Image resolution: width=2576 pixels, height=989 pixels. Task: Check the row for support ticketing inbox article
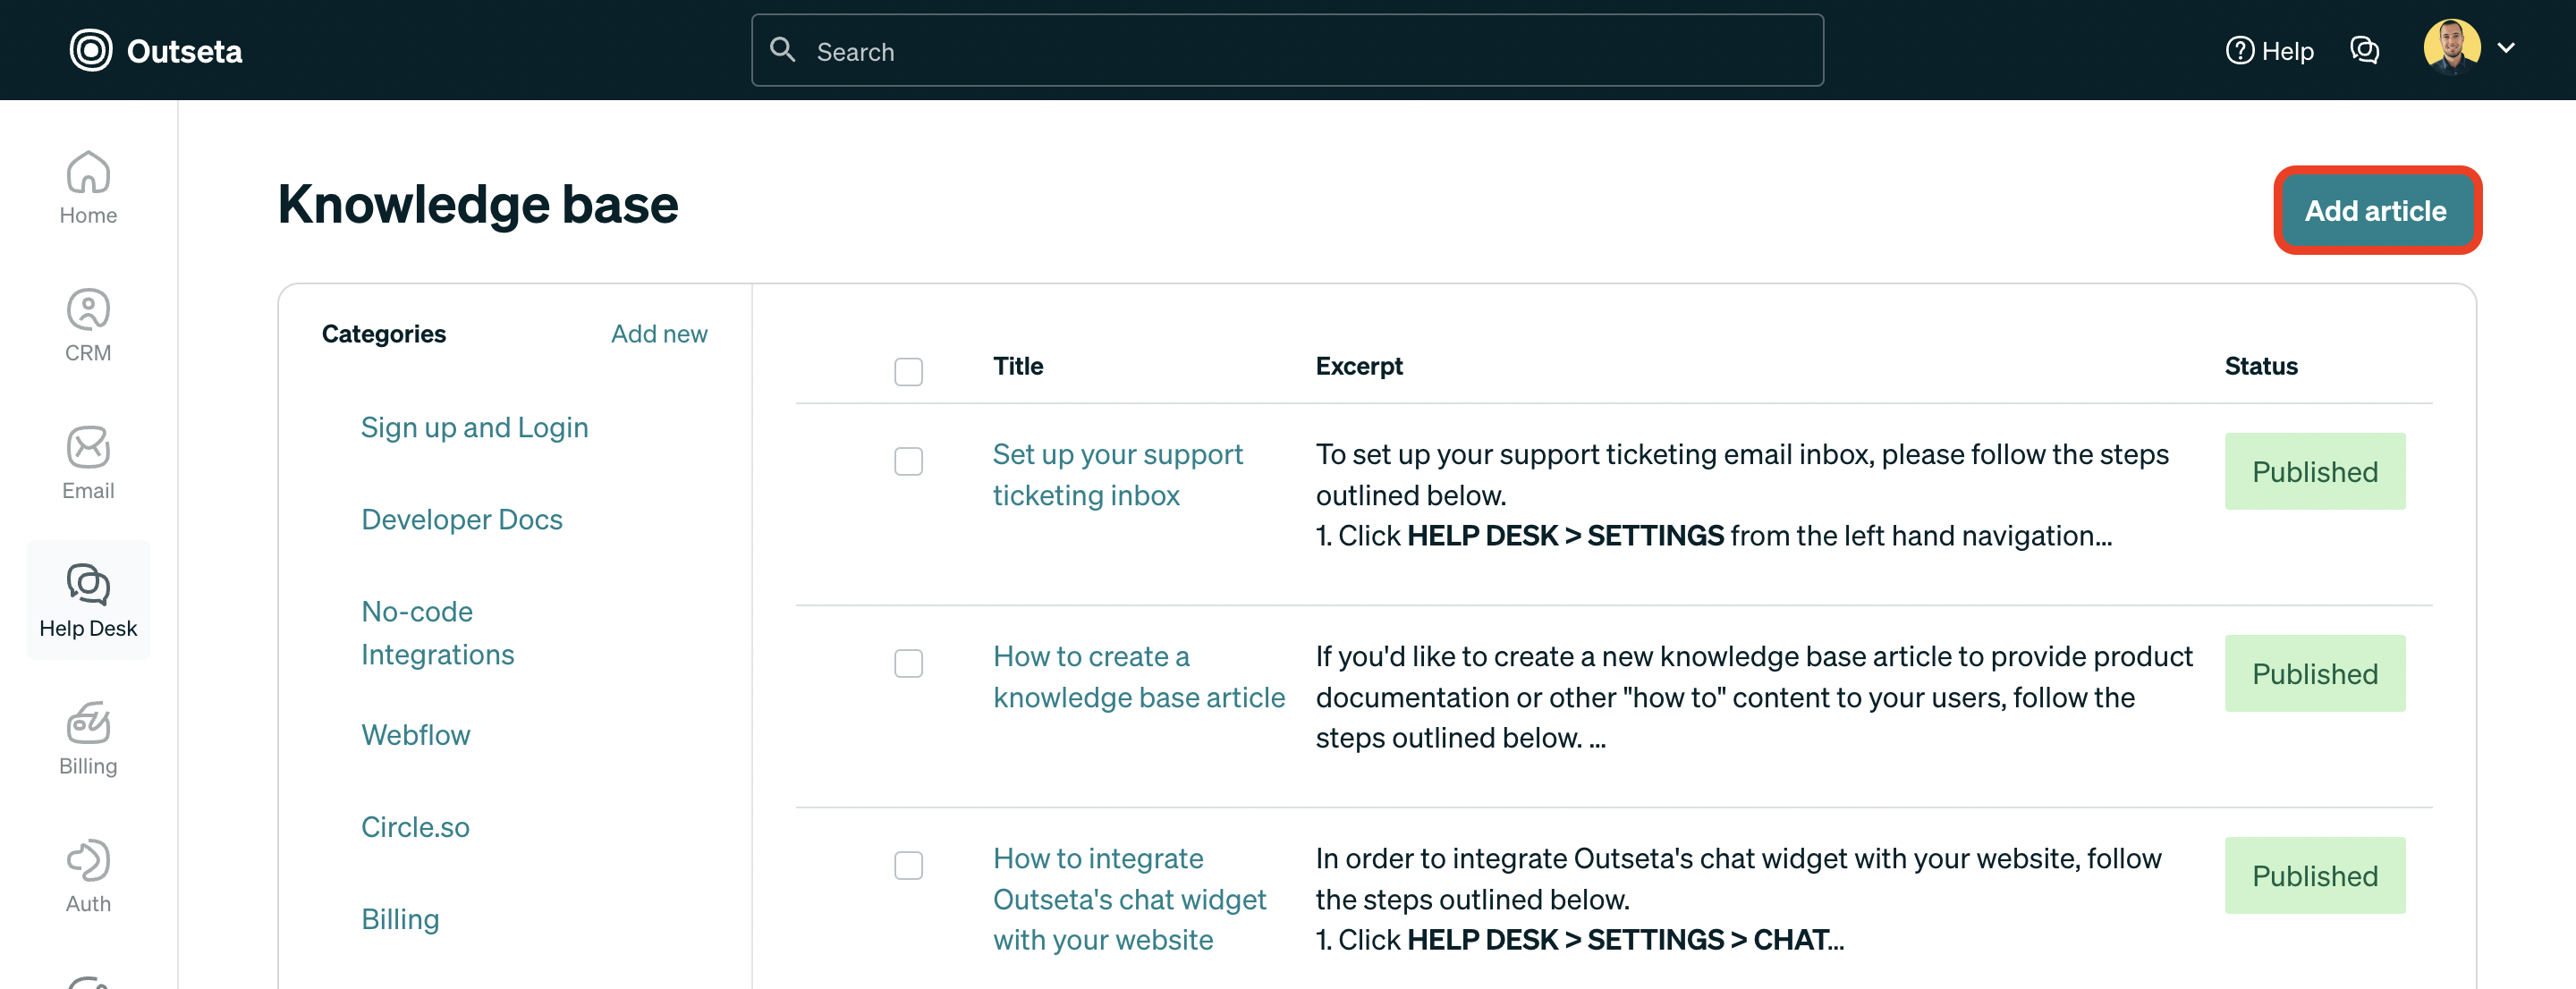pos(909,461)
